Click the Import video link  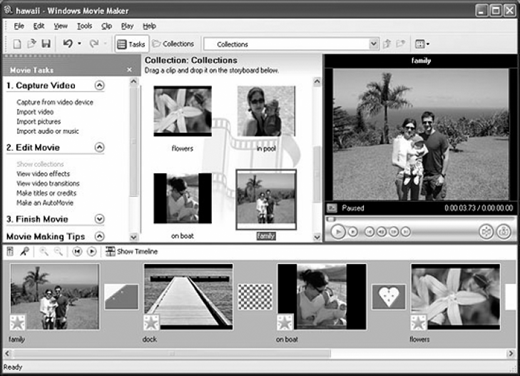coord(35,112)
